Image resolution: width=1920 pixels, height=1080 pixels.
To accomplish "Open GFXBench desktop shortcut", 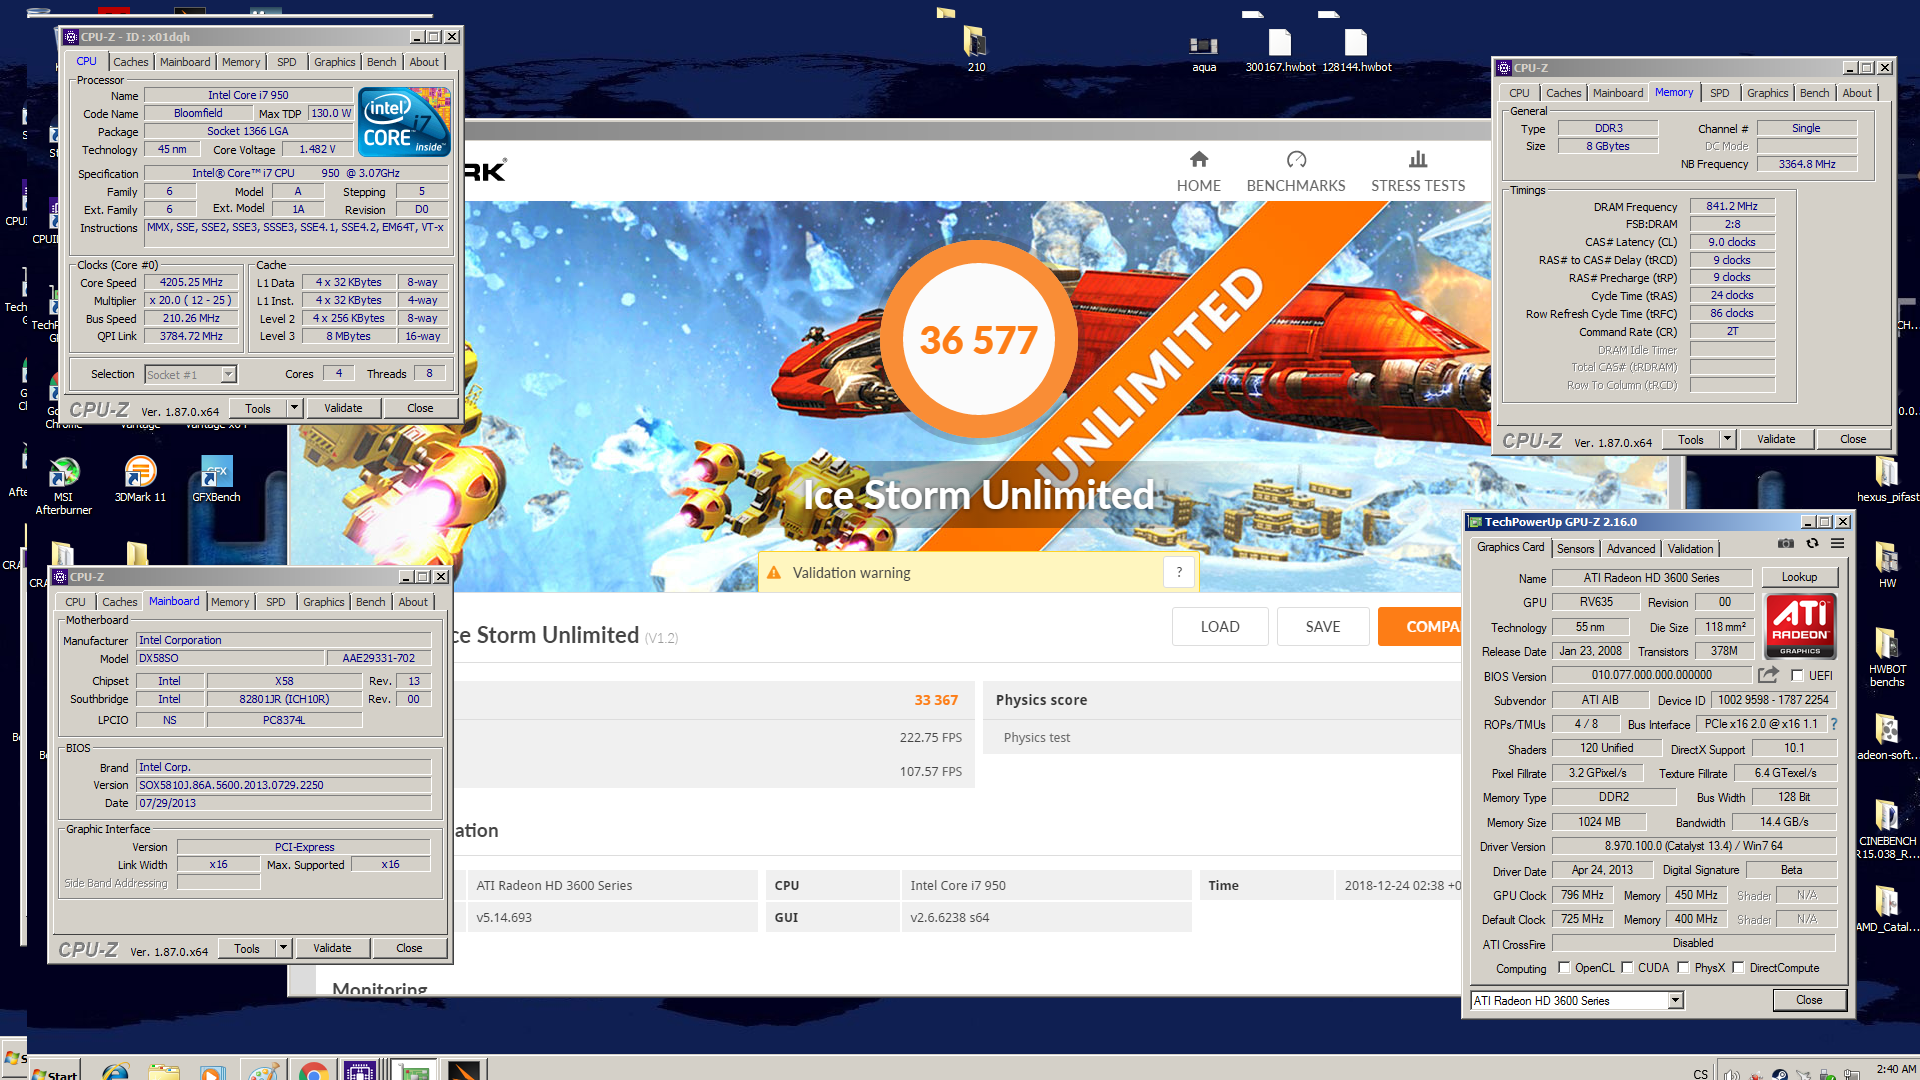I will tap(216, 479).
